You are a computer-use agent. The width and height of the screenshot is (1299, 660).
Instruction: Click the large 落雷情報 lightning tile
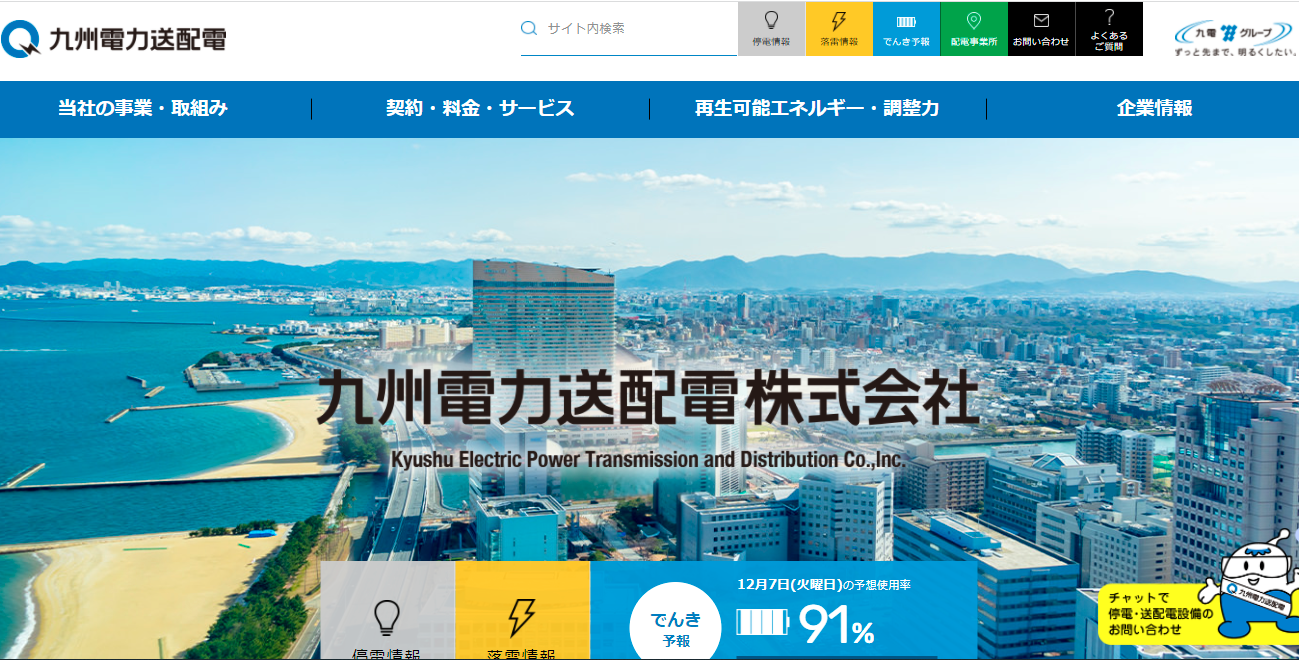point(522,611)
